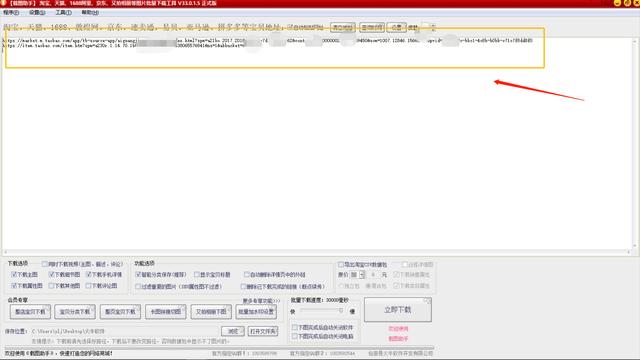Viewport: 640px width, 360px height.
Task: Open the 帮助 menu
Action: (x=90, y=13)
